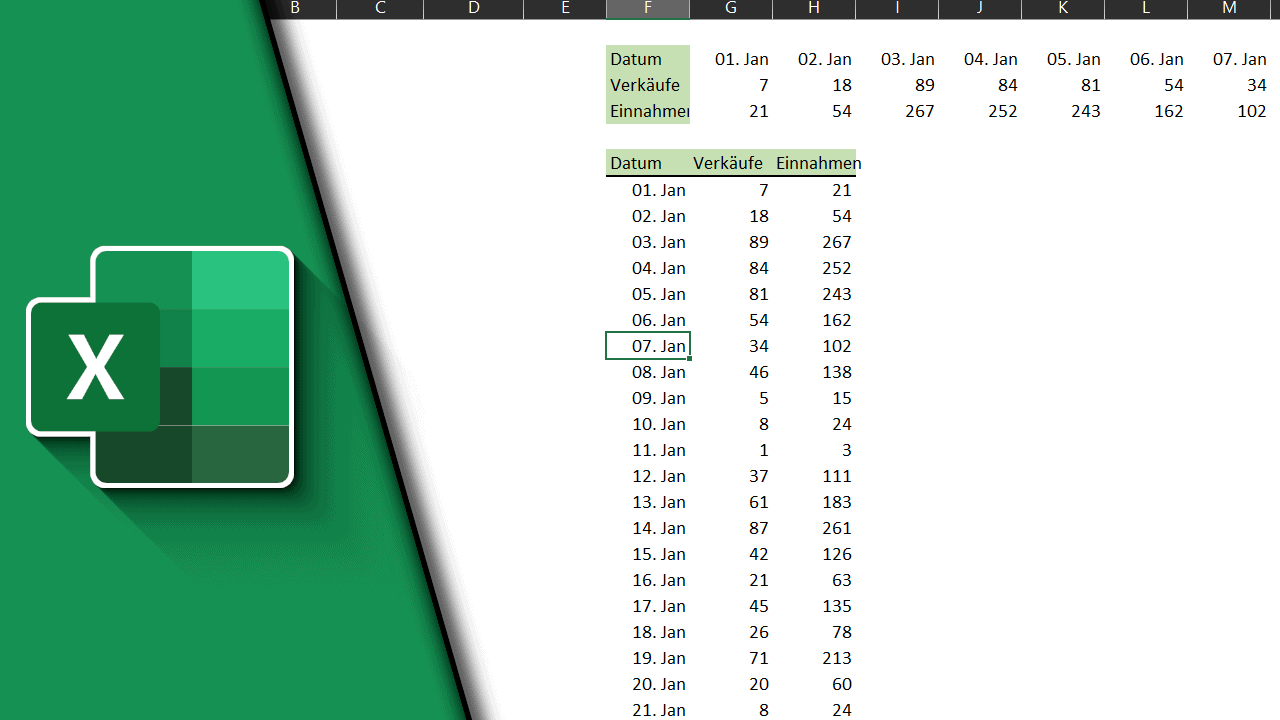Image resolution: width=1280 pixels, height=720 pixels.
Task: Click Verkäufe value 42 in the 15. Jan row
Action: (758, 554)
